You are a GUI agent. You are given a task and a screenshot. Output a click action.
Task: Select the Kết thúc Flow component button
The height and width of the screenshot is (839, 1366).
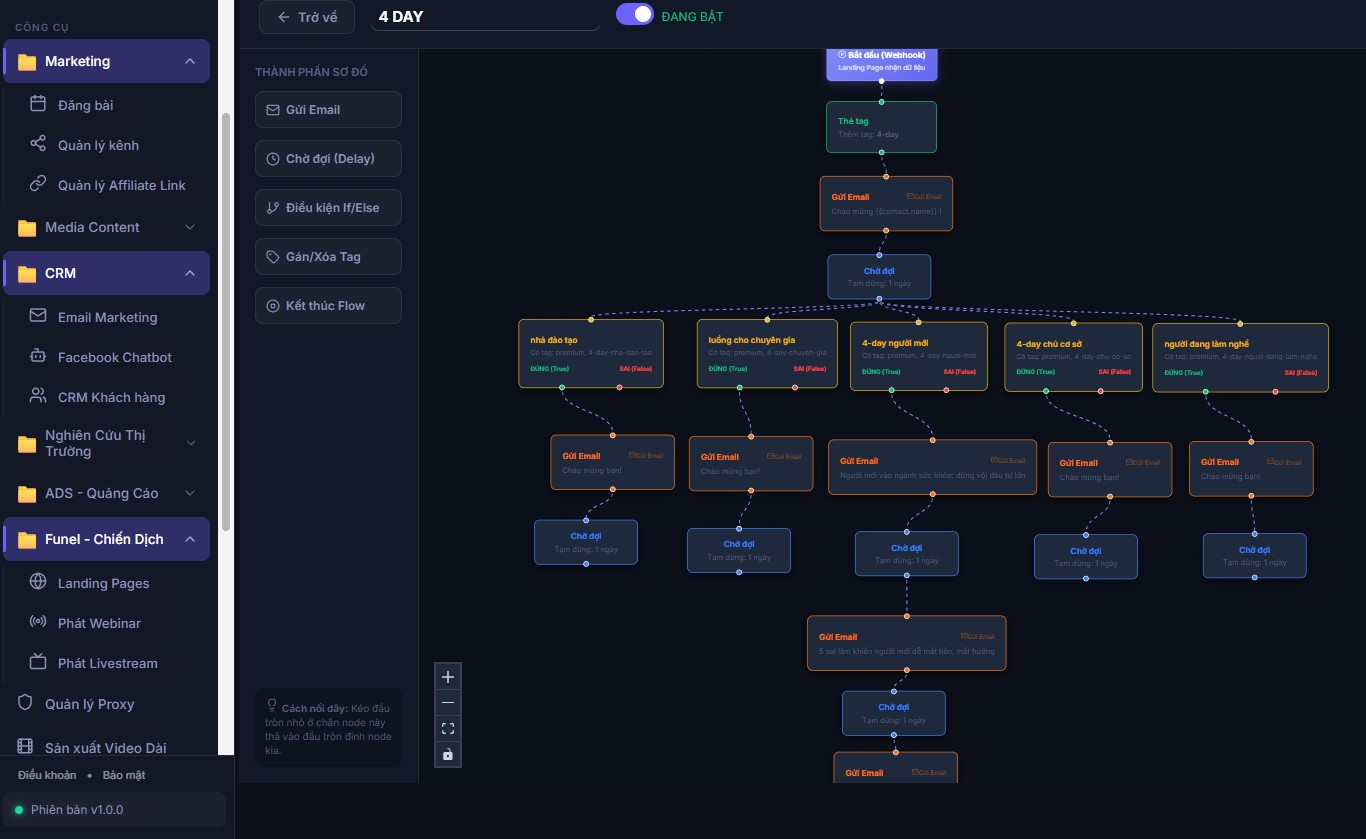pos(328,306)
